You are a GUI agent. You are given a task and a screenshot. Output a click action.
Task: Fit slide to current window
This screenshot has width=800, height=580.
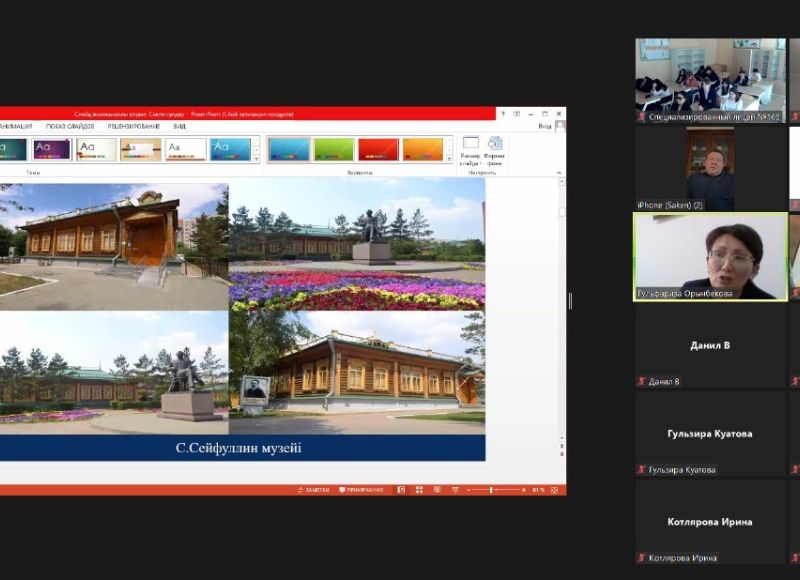point(557,490)
